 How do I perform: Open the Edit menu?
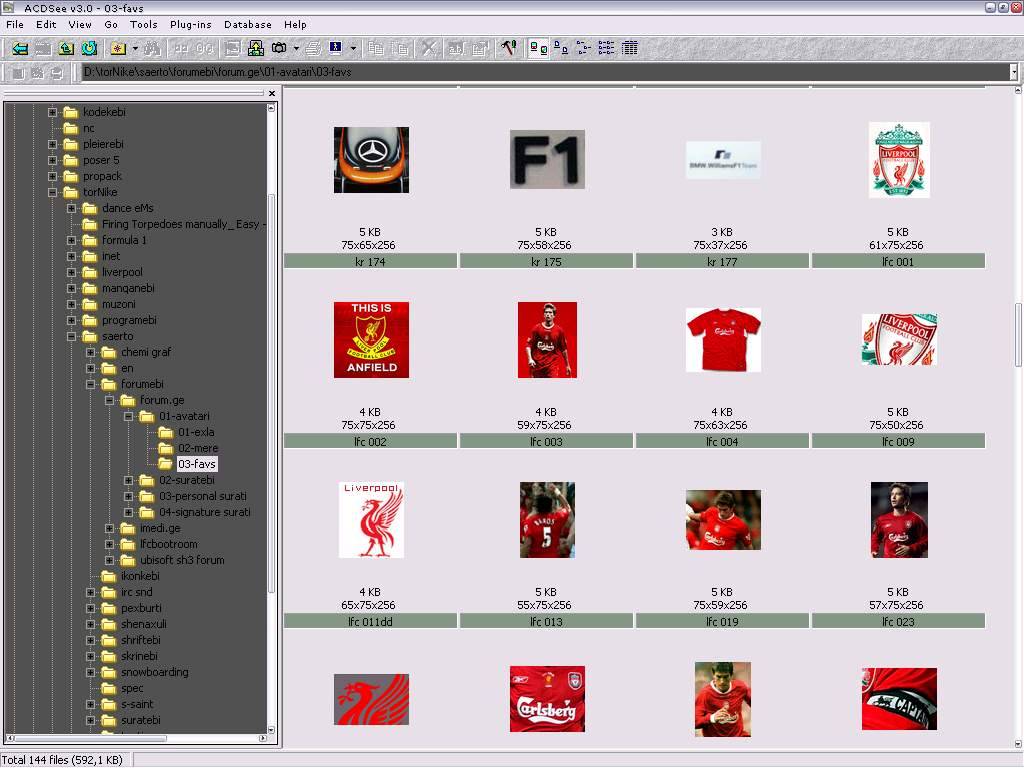(46, 25)
